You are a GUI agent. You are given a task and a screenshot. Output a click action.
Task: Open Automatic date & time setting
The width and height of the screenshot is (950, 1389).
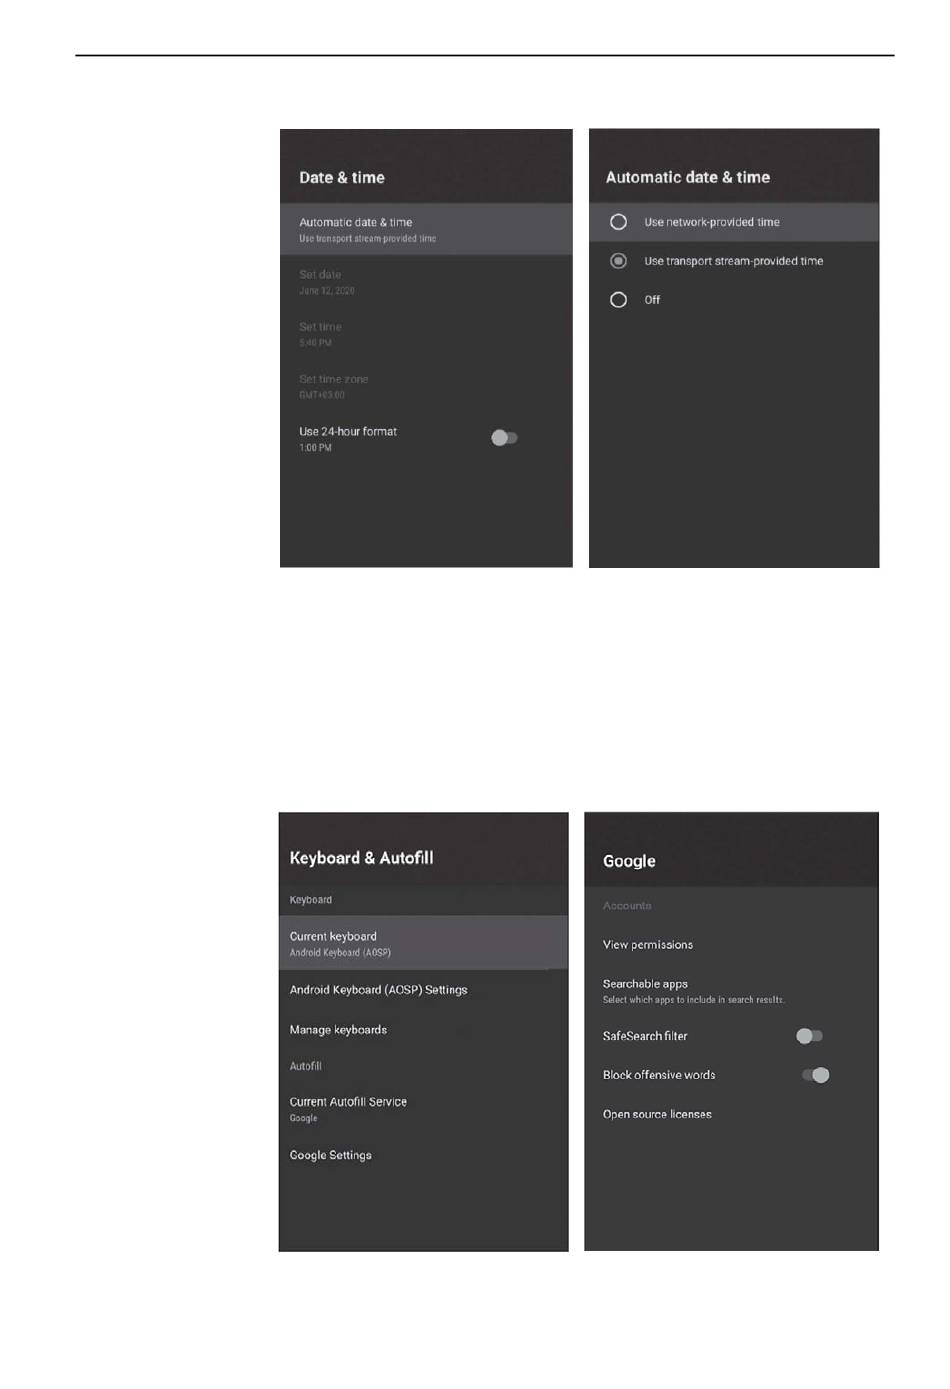point(426,229)
